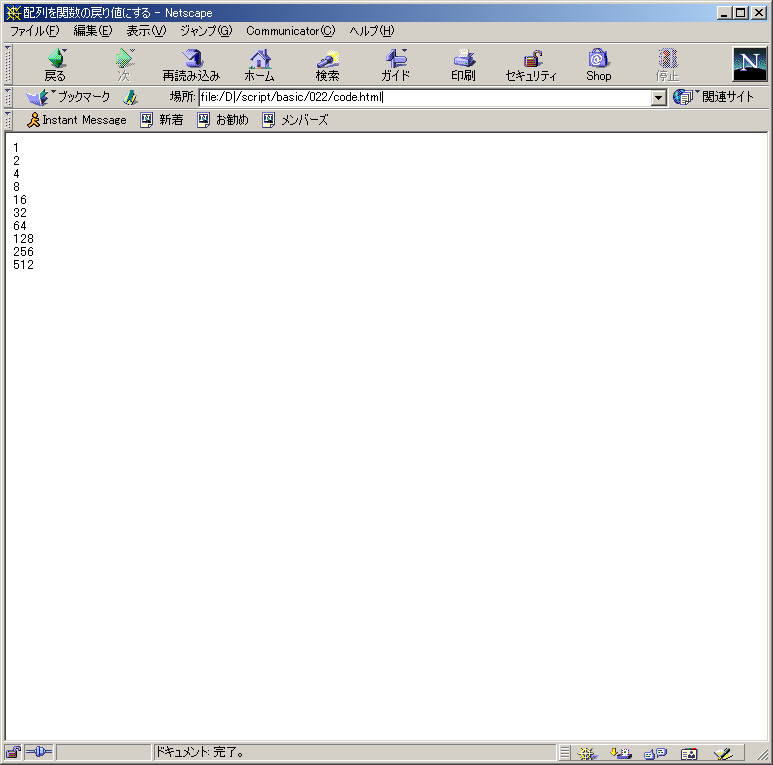This screenshot has height=765, width=773.
Task: Minimize the Netscape window
Action: 724,13
